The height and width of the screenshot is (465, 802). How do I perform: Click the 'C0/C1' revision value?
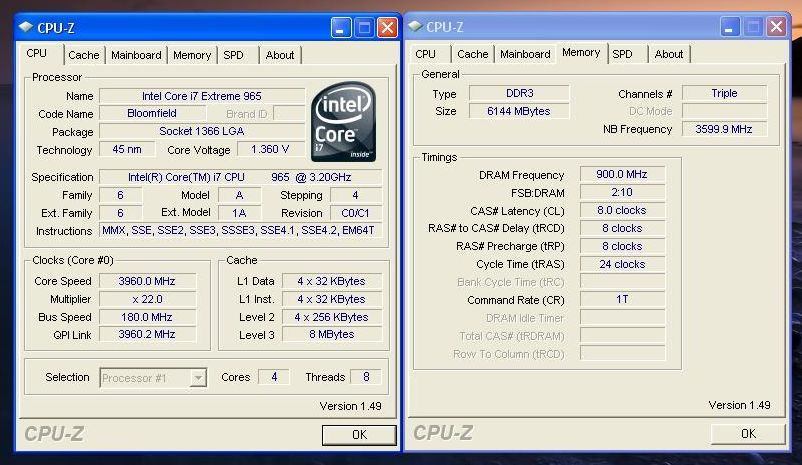point(355,213)
